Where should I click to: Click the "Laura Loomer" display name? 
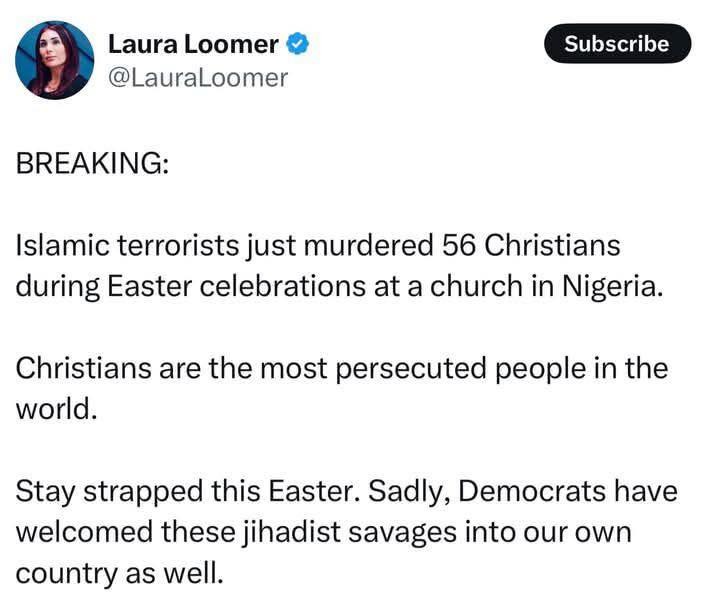[193, 45]
